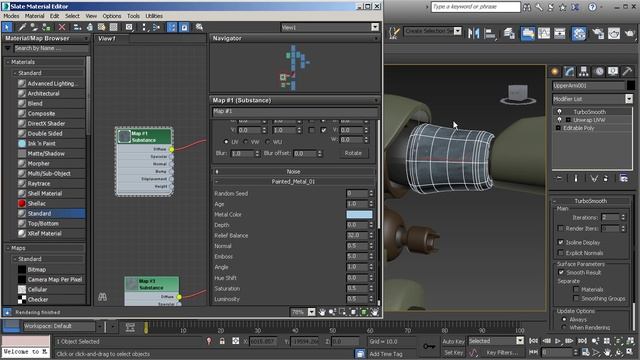The image size is (640, 360).
Task: Click the favorites star icon by search
Action: coord(563,7)
